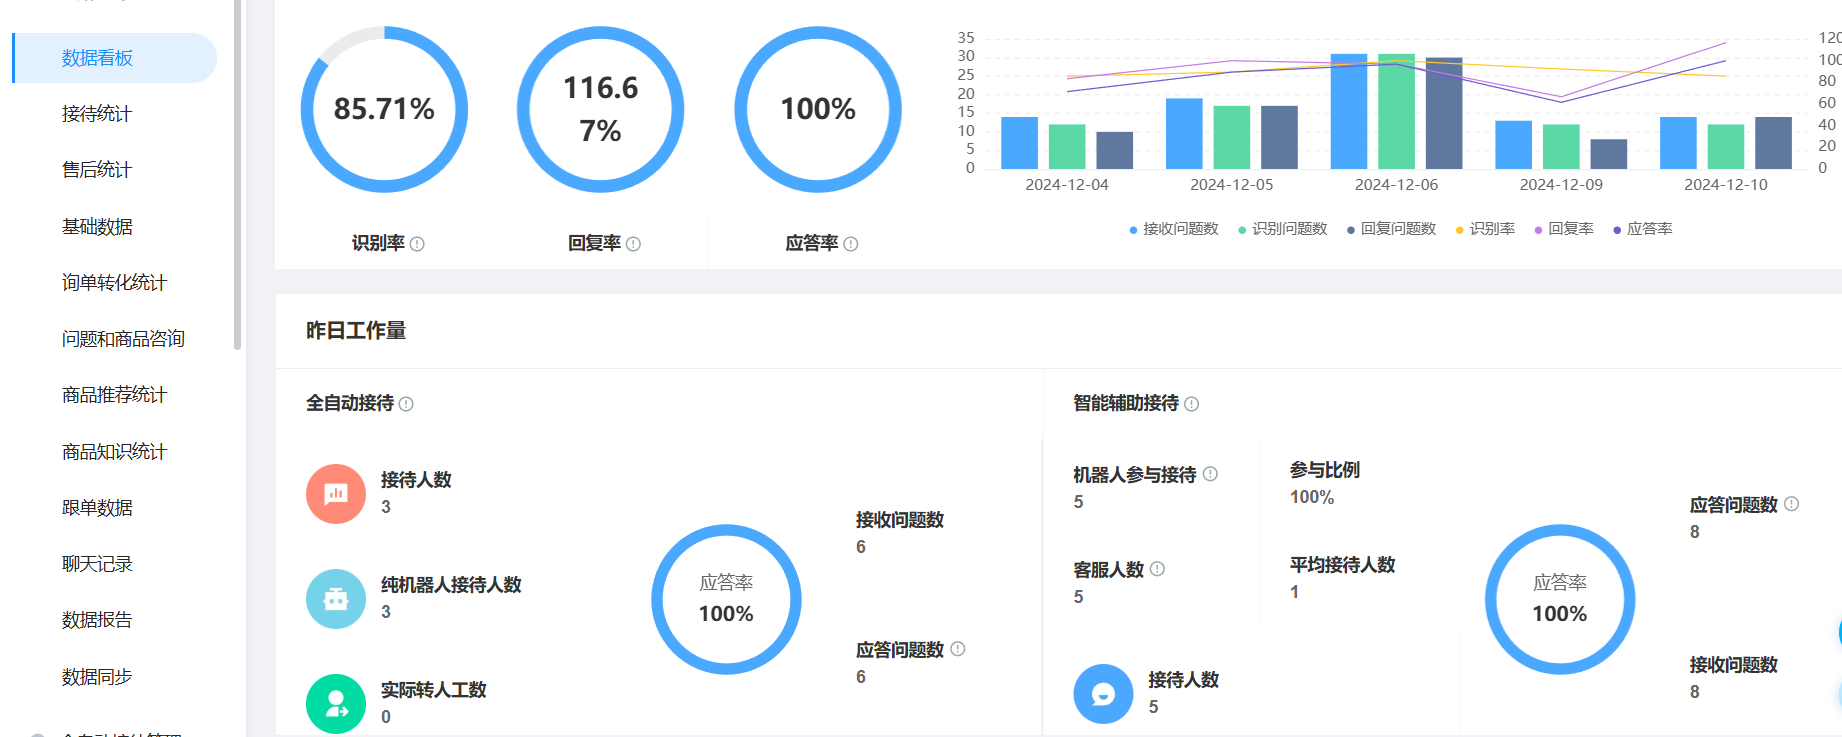
Task: Click the 2024-12-10 axis date label
Action: coord(1726,185)
